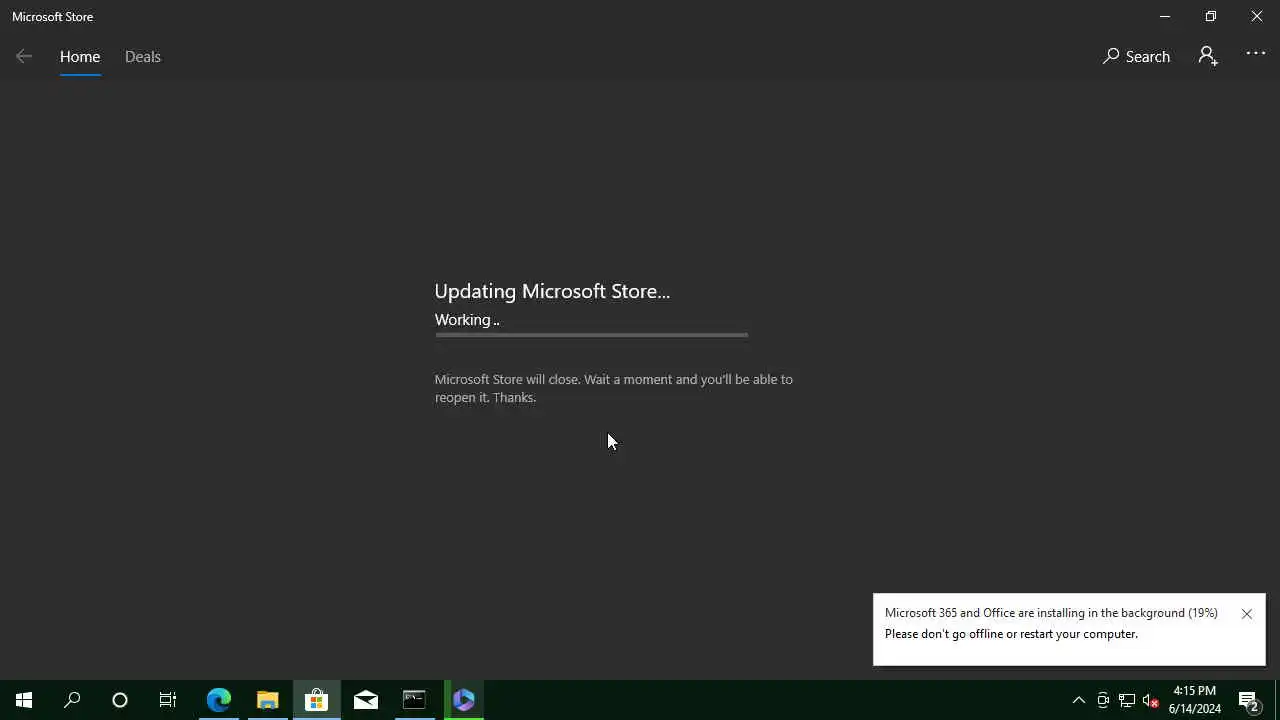The width and height of the screenshot is (1280, 720).
Task: Click the Microsoft Store taskbar icon
Action: coord(316,700)
